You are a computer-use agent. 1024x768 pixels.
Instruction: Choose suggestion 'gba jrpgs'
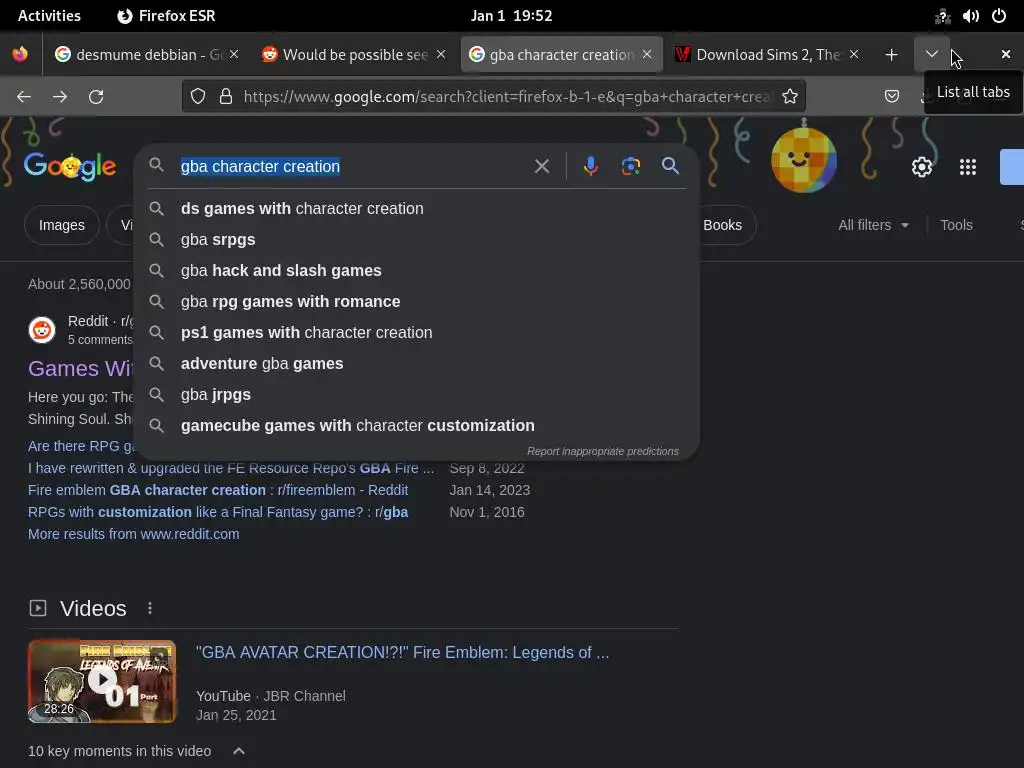coord(417,394)
